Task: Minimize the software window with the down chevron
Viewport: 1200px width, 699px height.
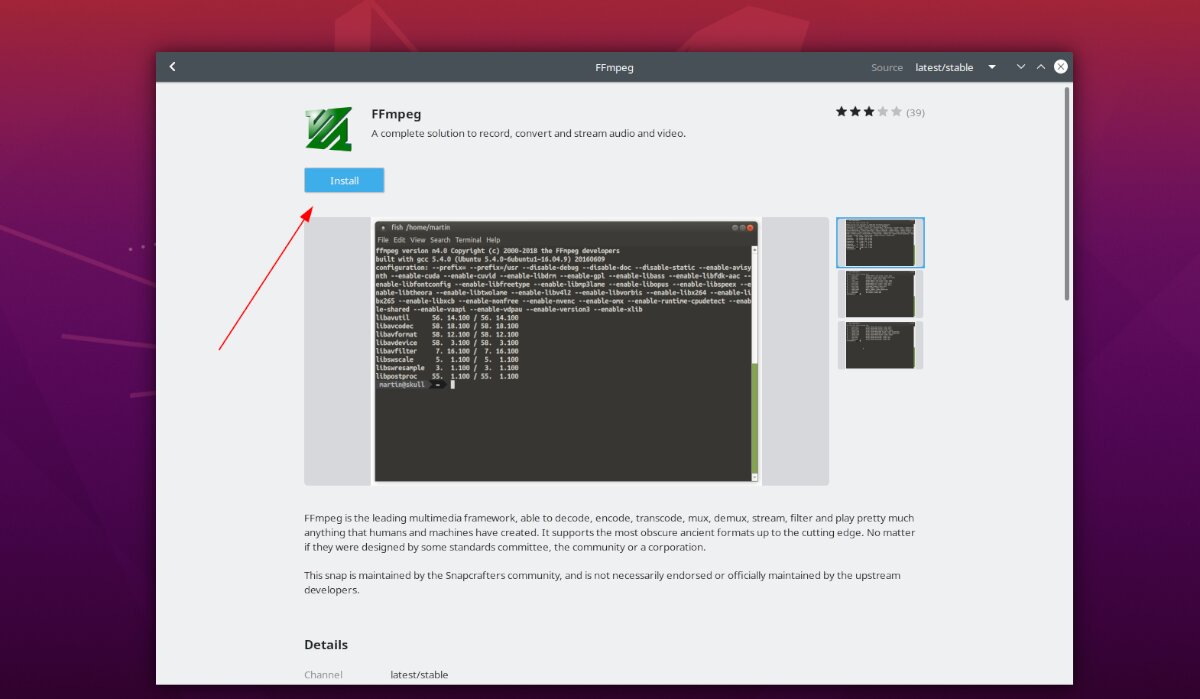Action: coord(1021,67)
